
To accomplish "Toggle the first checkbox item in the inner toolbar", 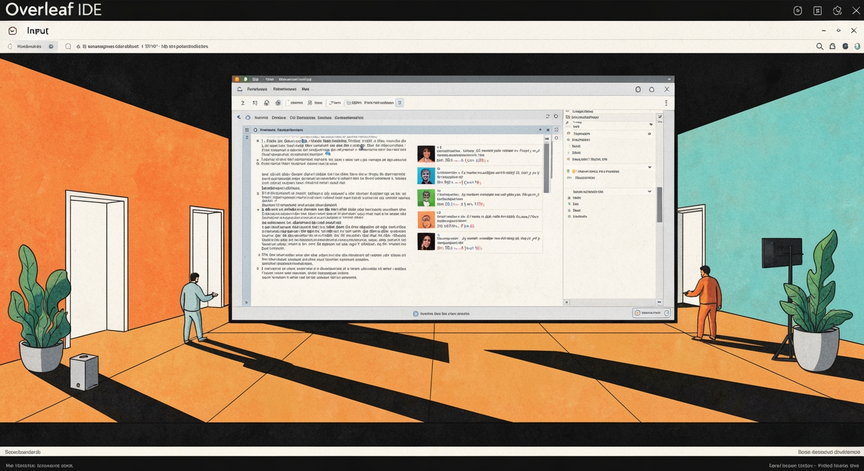I will [x=289, y=102].
